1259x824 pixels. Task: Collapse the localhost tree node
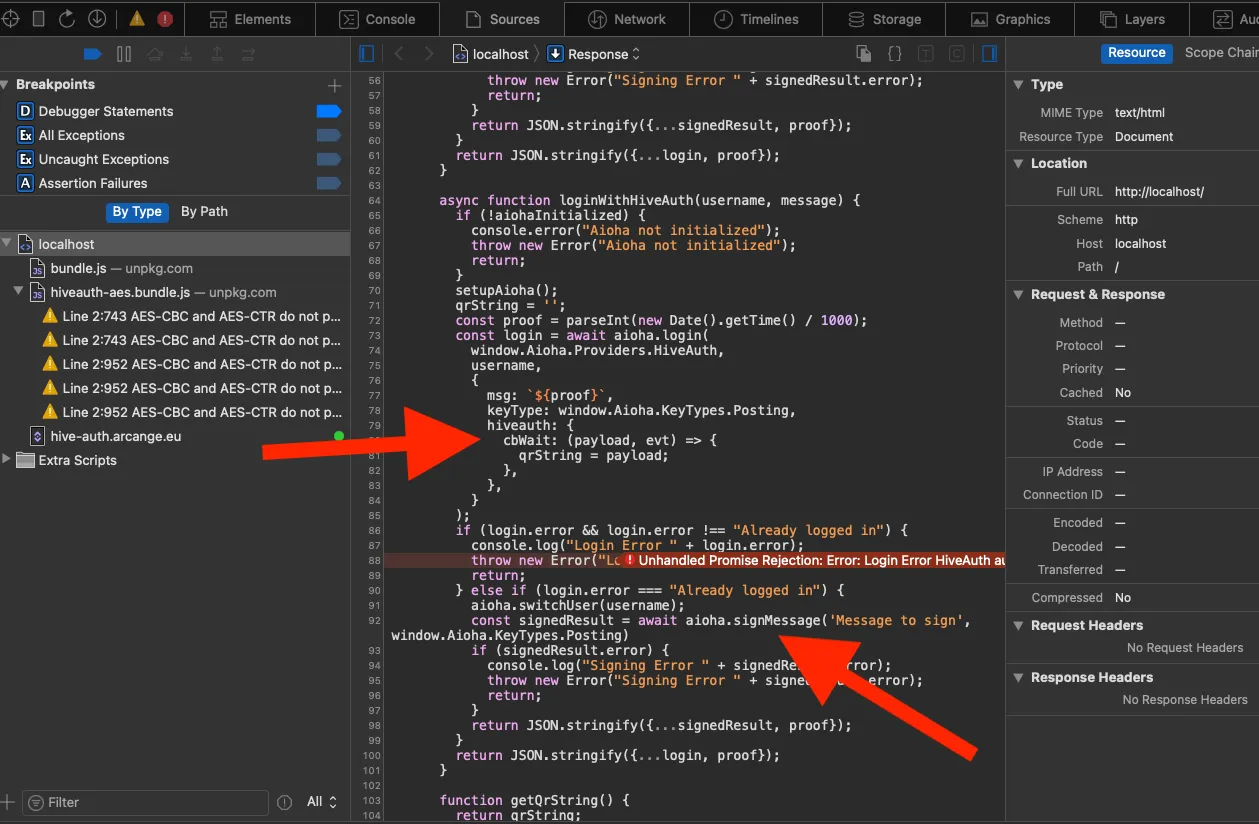pos(7,244)
